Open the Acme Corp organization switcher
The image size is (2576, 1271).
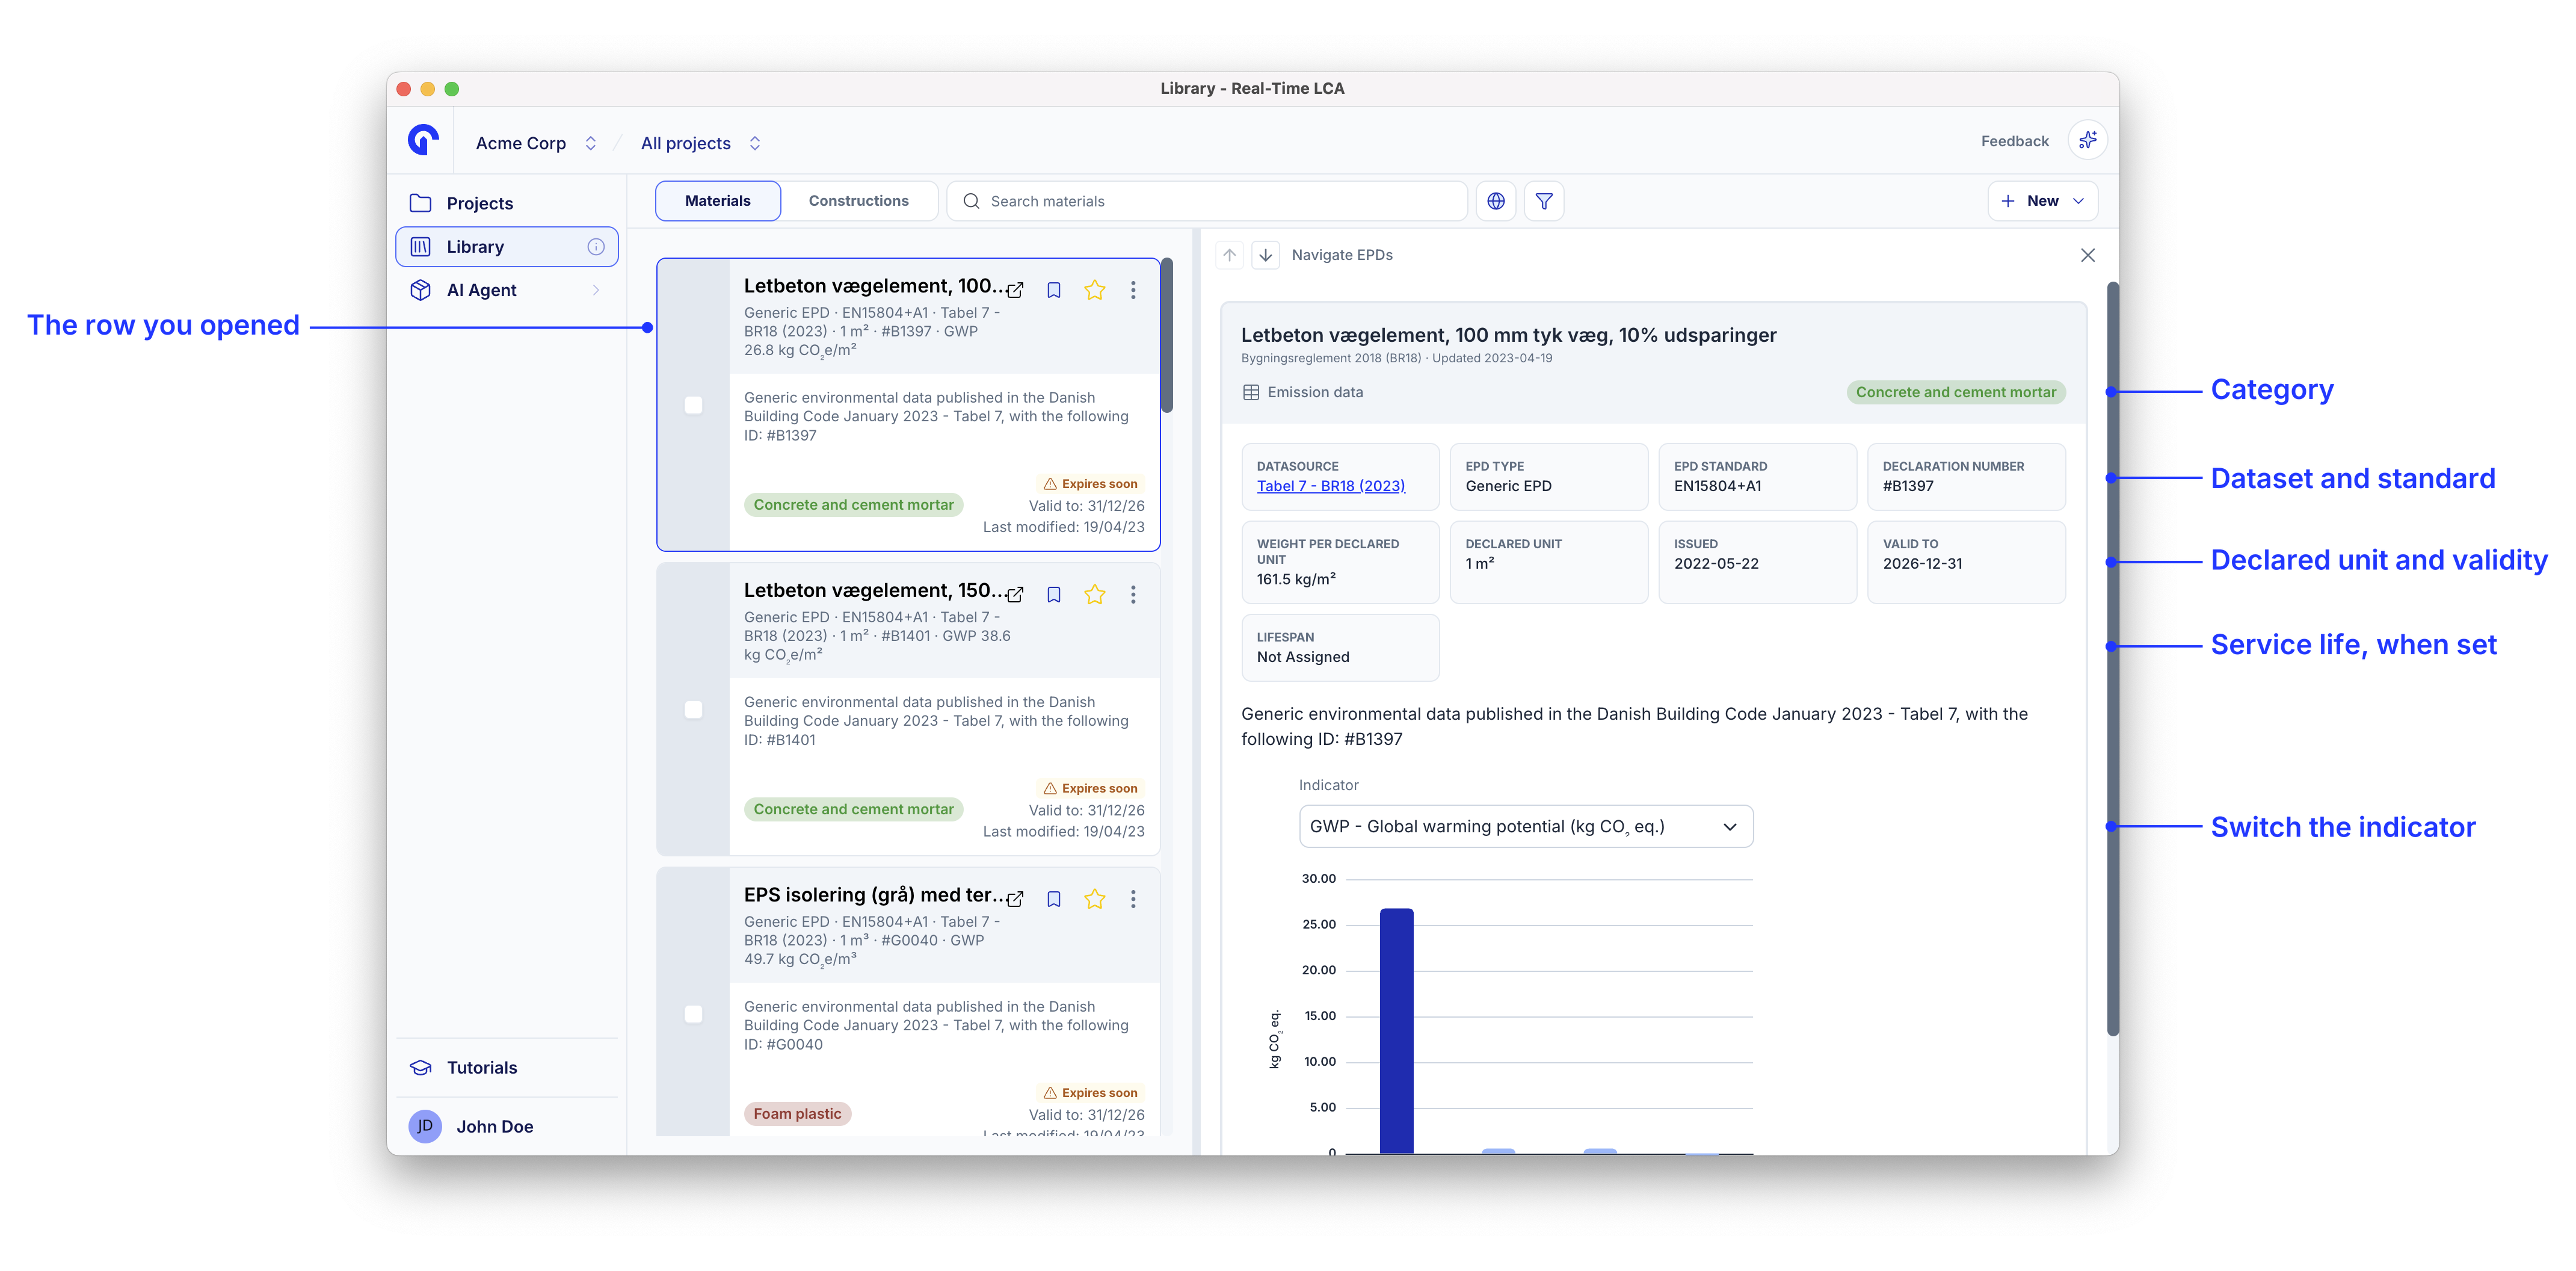pyautogui.click(x=536, y=143)
